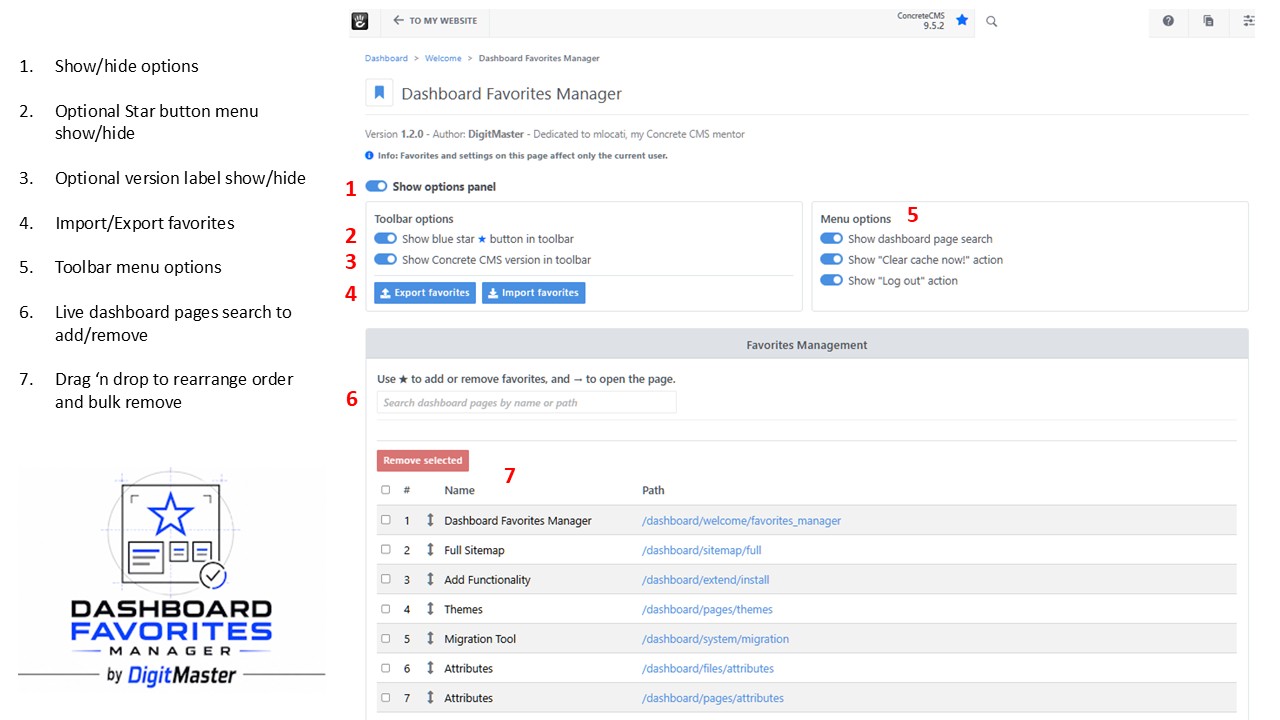Click the "ConcreteCMS 9.5.2" version label
1280x720 pixels.
coord(920,20)
